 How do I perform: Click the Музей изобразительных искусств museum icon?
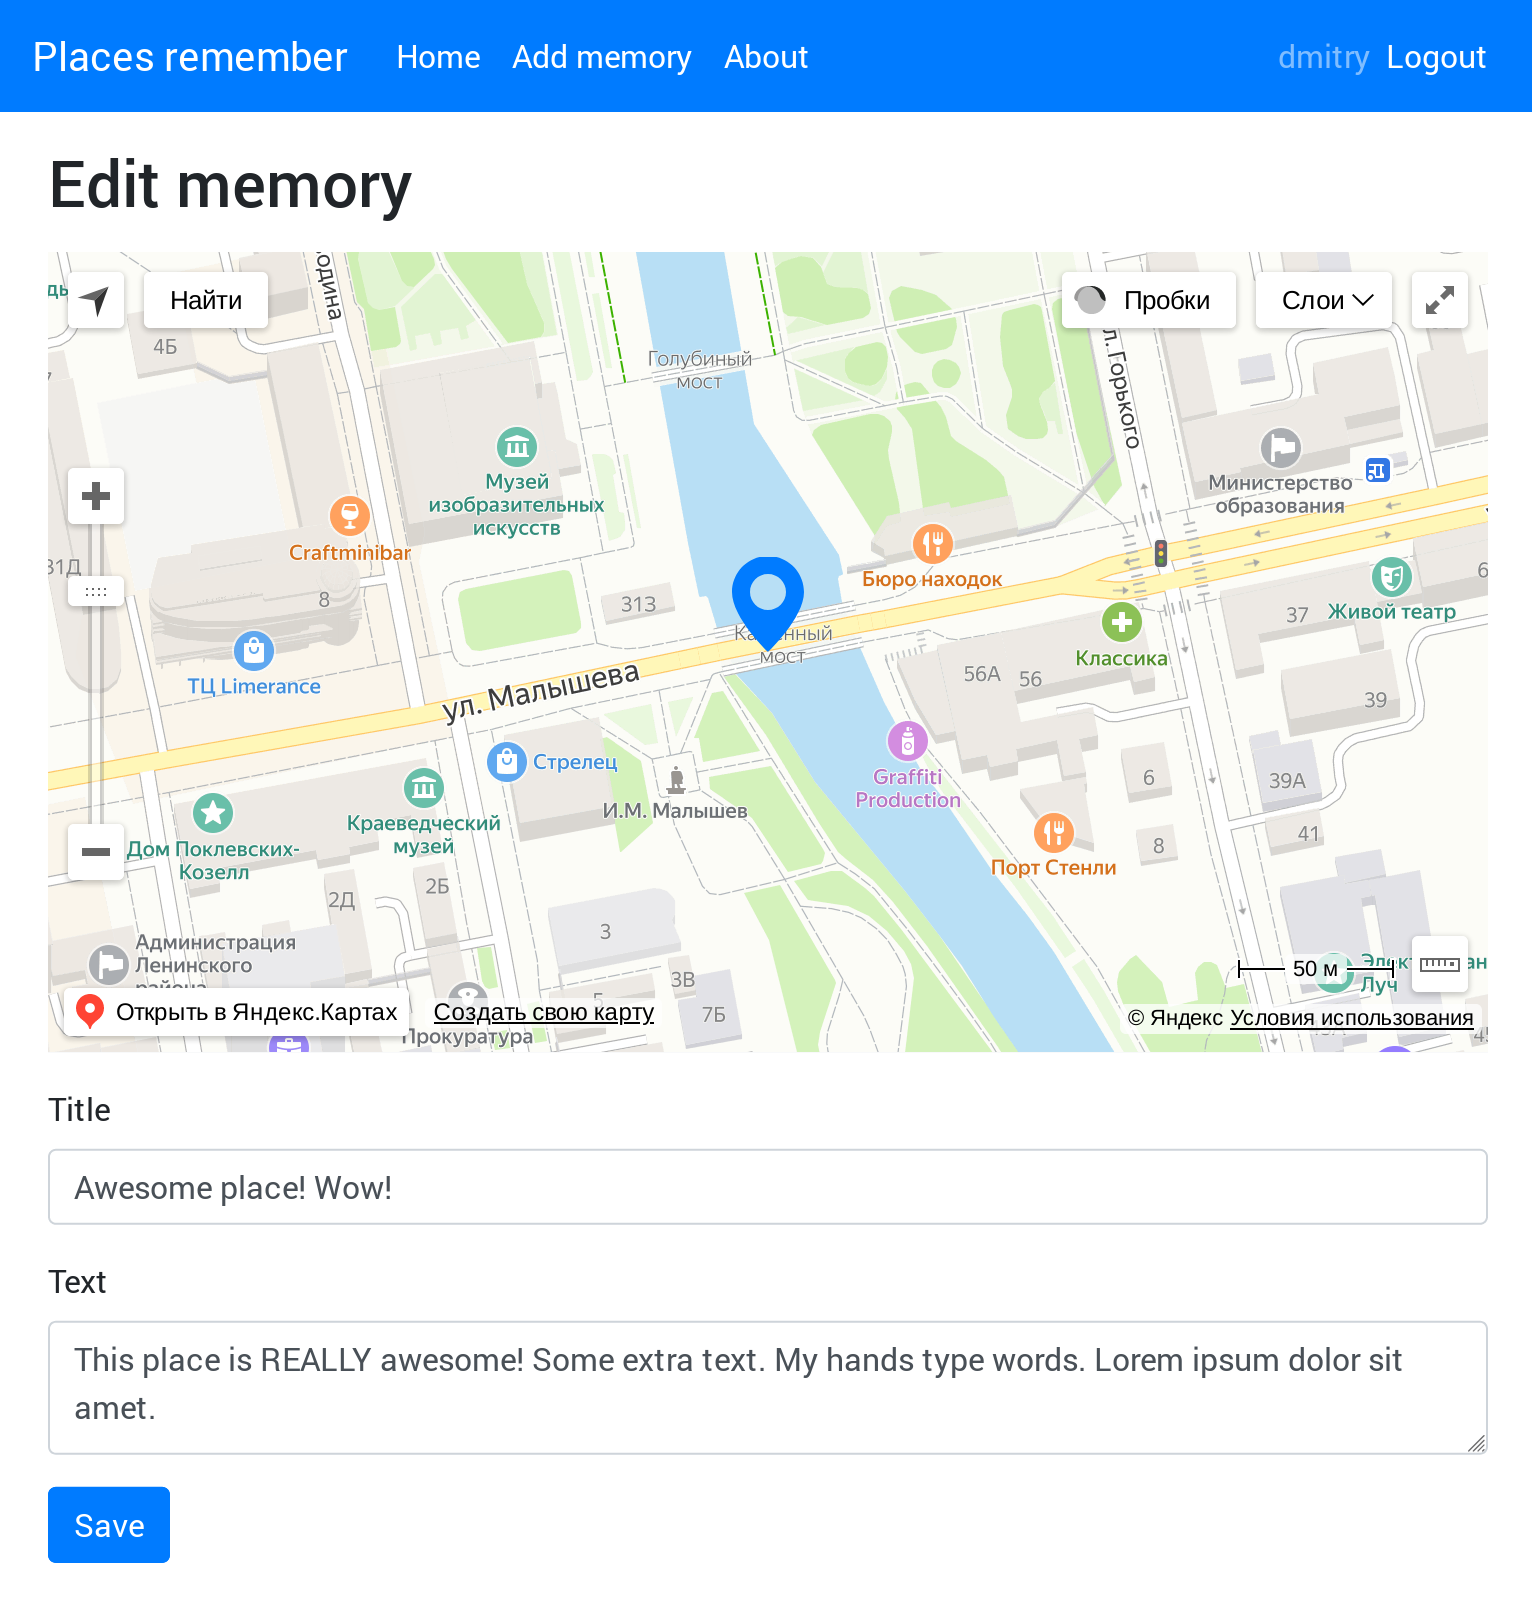[517, 447]
